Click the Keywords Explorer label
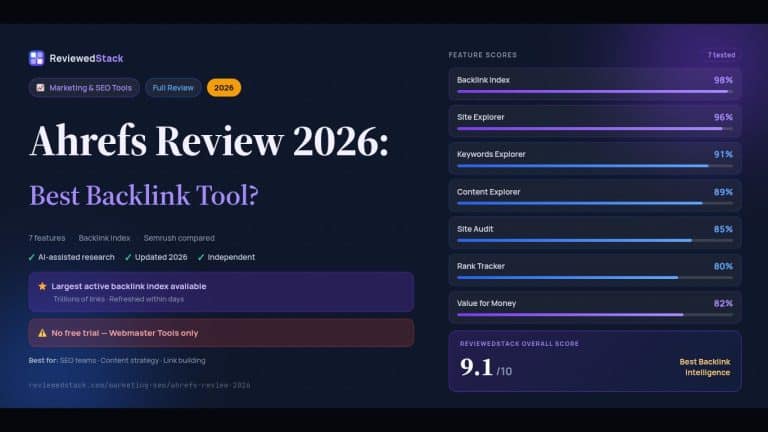 491,154
